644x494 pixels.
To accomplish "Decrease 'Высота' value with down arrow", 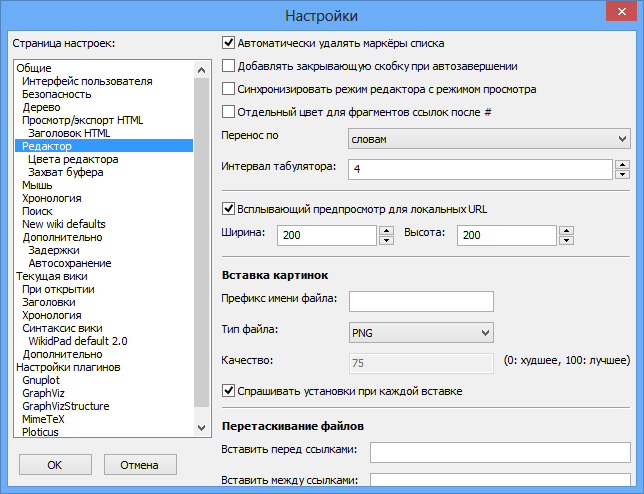I will pos(566,240).
